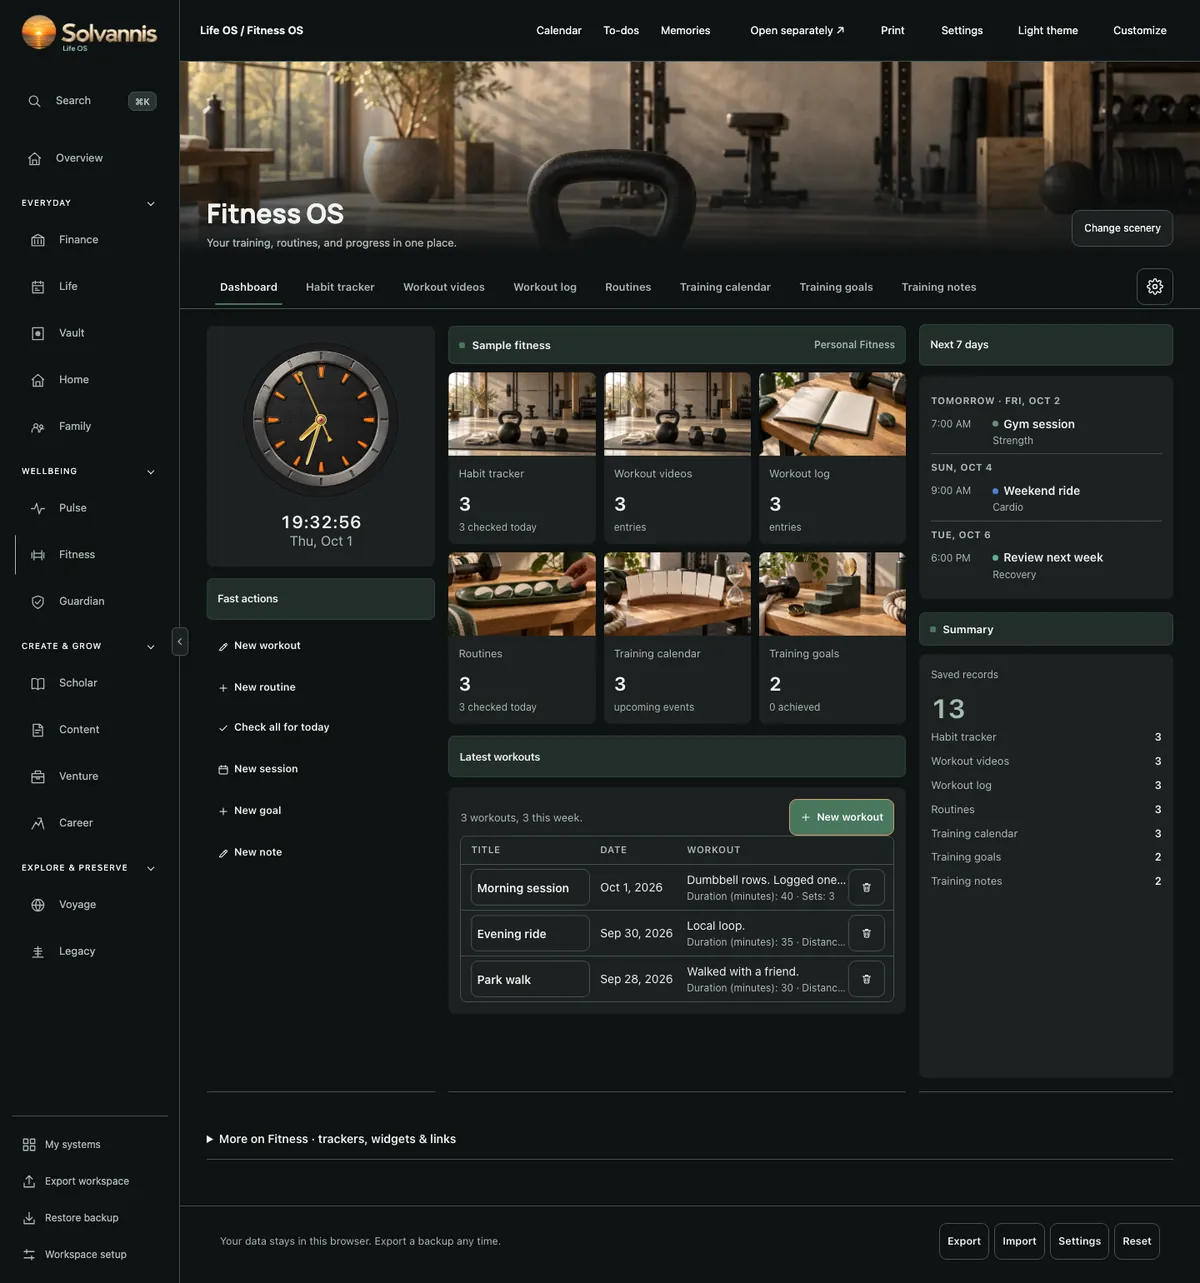Delete the Park walk workout row
The width and height of the screenshot is (1200, 1283).
866,979
